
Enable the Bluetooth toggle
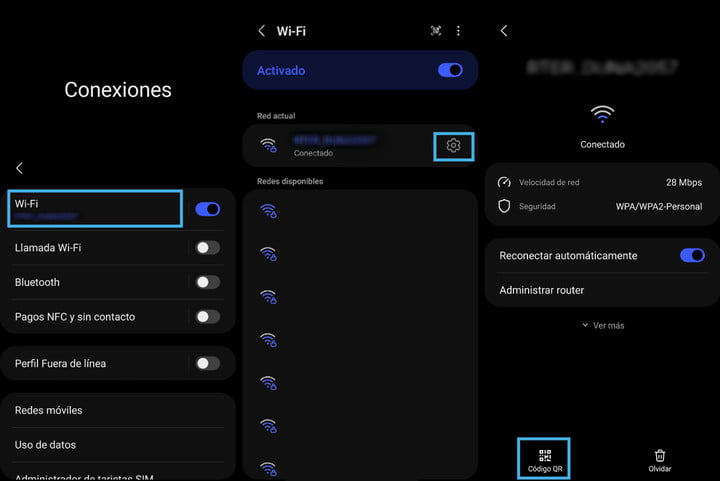coord(207,282)
